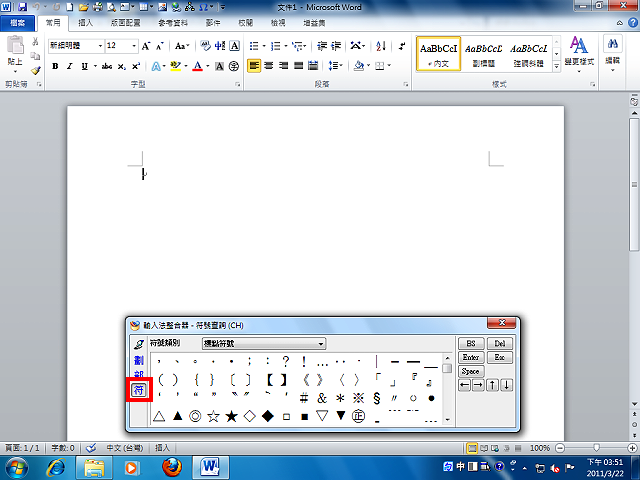
Task: Click the text effects icon
Action: (x=156, y=66)
